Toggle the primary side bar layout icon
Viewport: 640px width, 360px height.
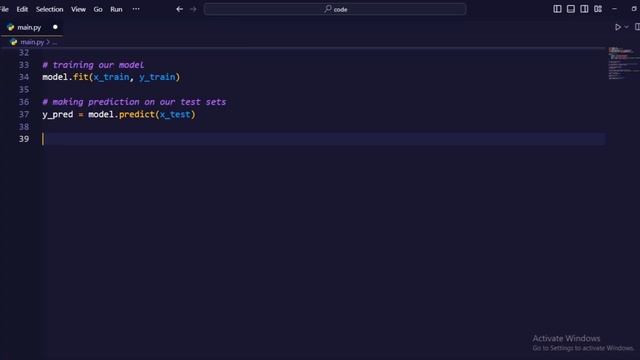(557, 9)
